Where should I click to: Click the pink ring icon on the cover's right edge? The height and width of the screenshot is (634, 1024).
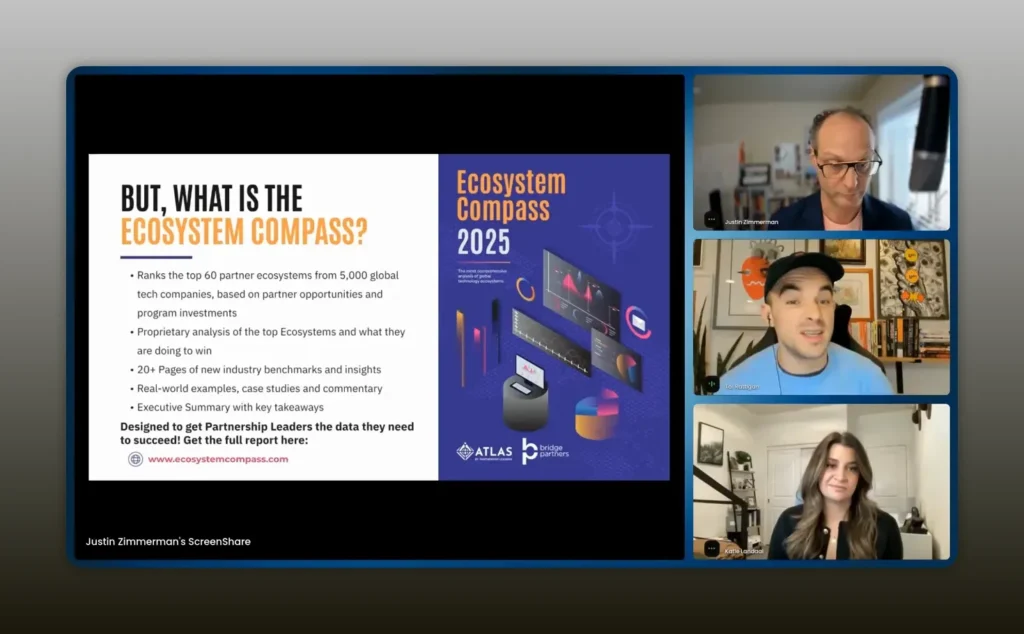pos(638,321)
